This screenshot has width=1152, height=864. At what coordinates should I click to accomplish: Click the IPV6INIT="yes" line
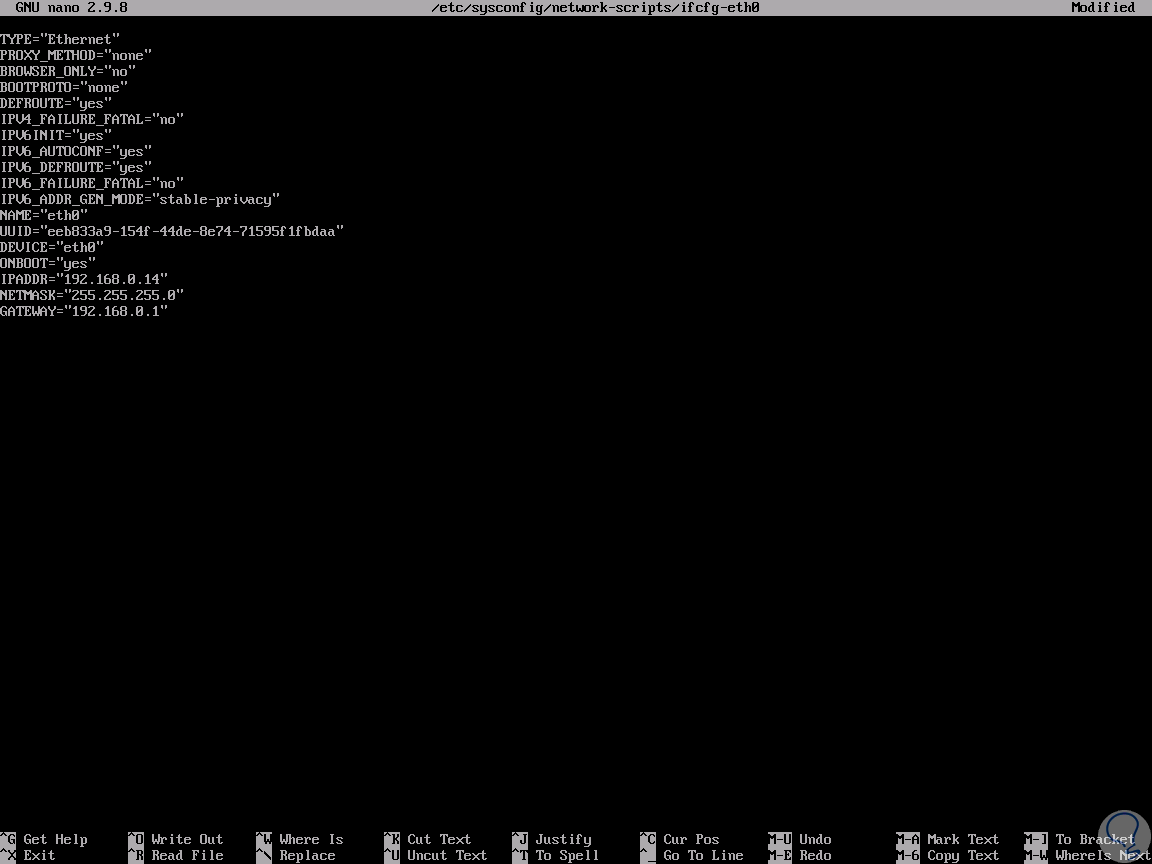coord(56,135)
